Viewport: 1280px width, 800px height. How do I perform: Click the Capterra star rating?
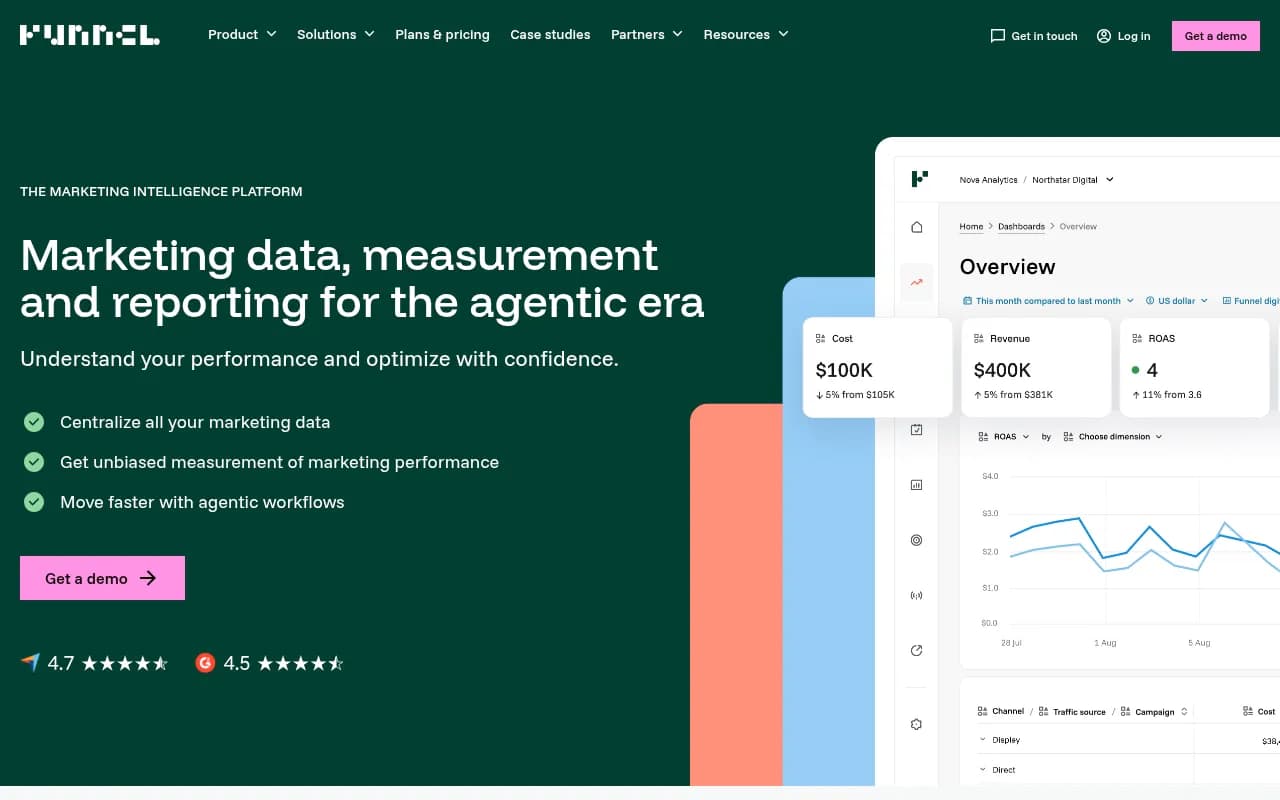tap(125, 663)
